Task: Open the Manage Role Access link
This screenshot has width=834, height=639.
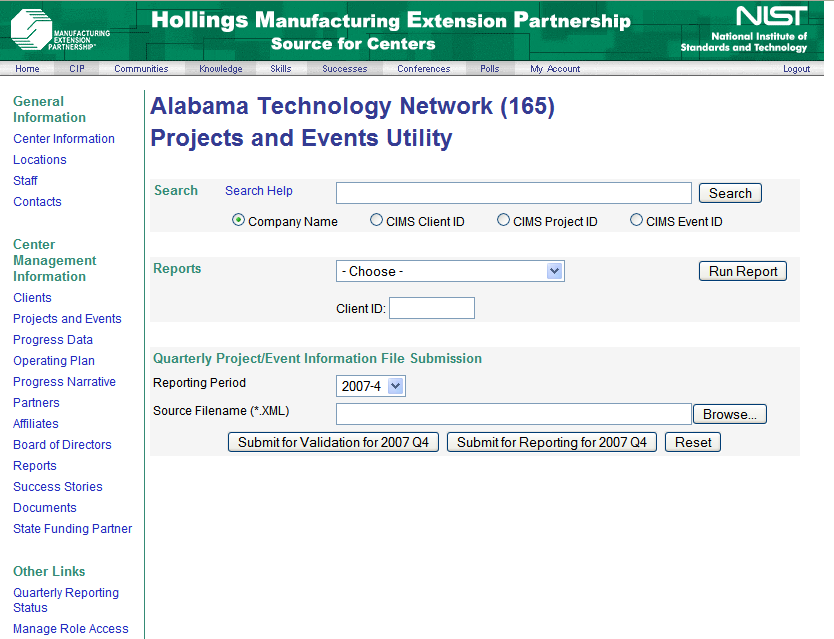Action: coord(71,628)
